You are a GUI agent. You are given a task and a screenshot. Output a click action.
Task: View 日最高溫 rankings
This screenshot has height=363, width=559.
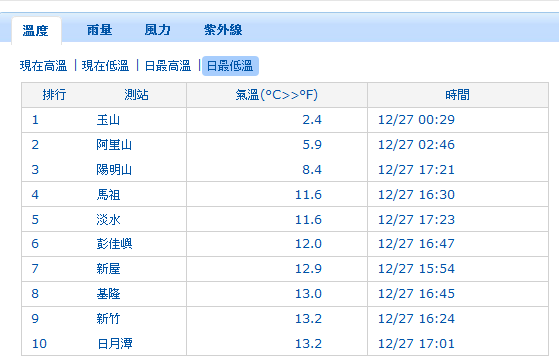[168, 66]
